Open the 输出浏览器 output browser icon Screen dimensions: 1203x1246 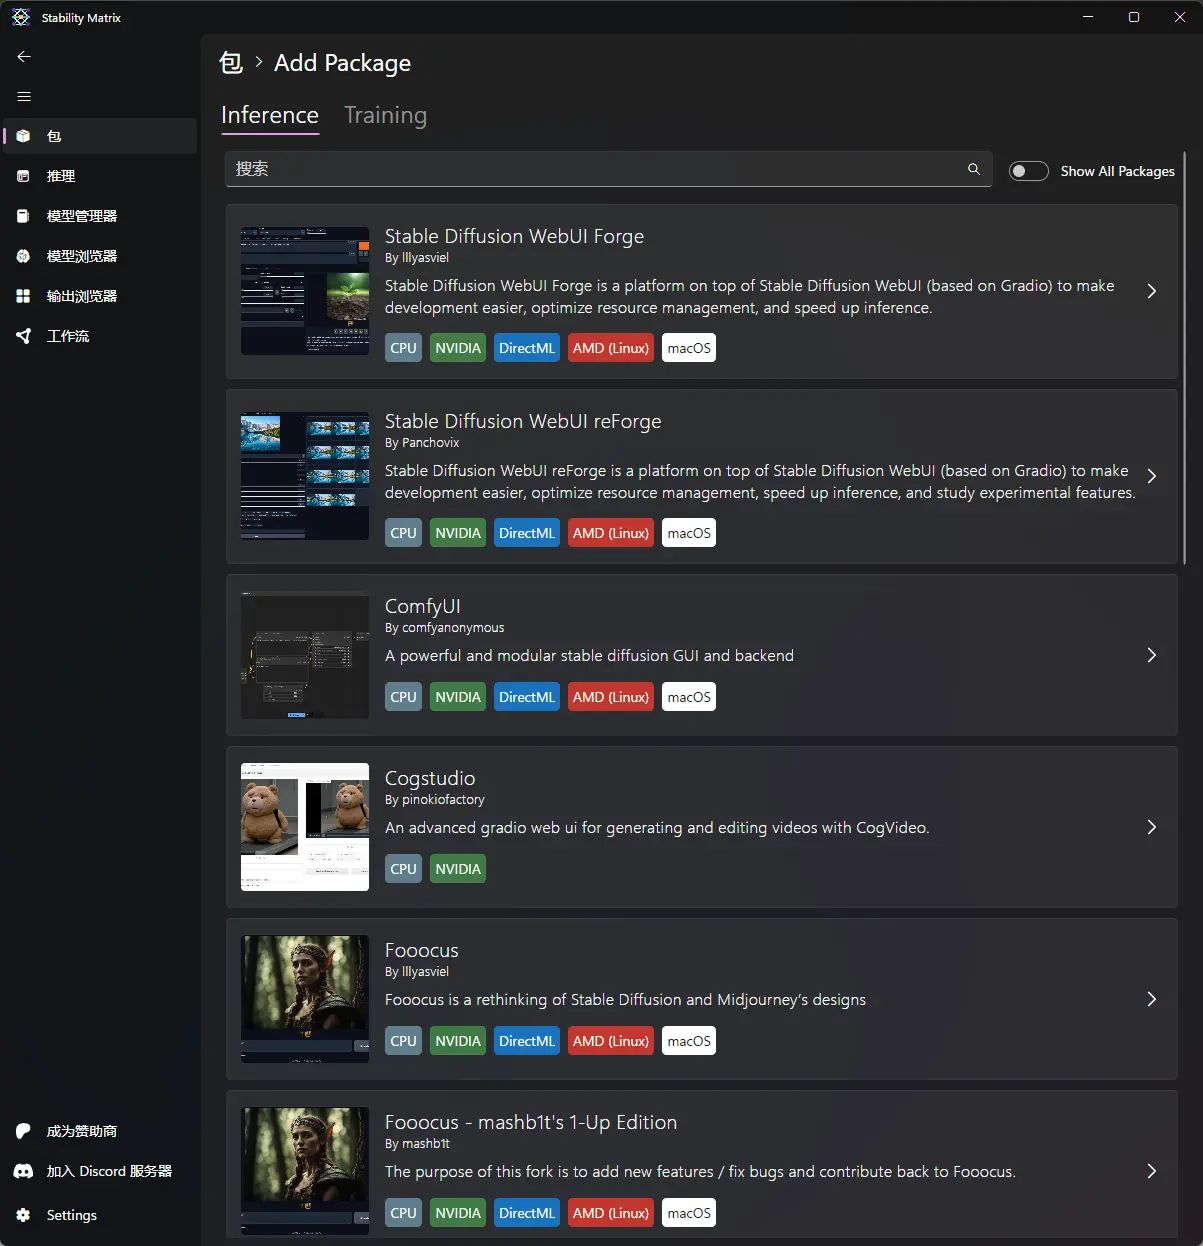(23, 296)
